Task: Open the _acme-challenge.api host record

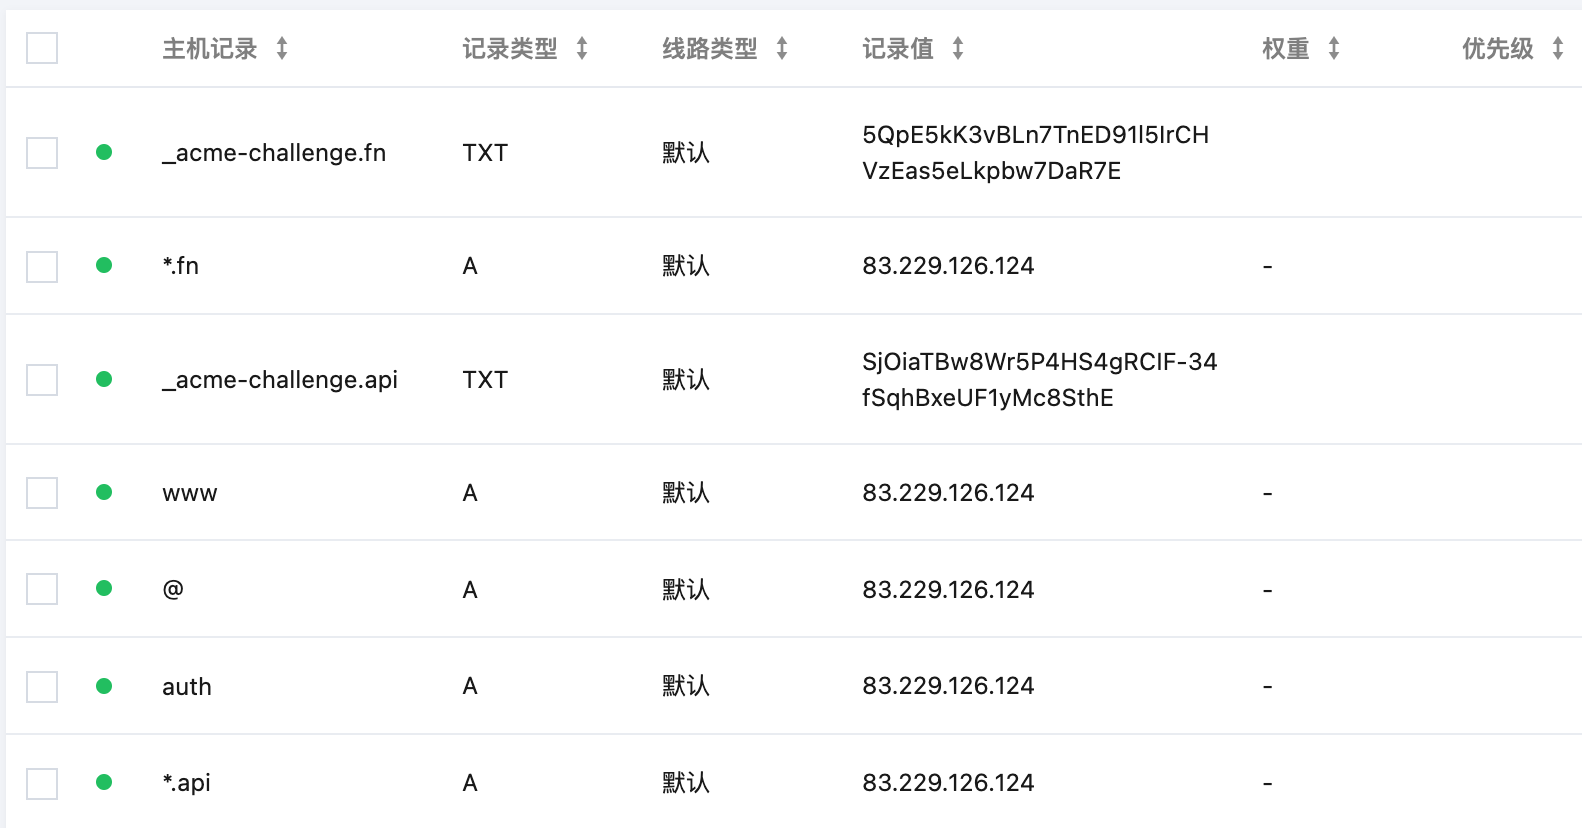Action: [280, 380]
